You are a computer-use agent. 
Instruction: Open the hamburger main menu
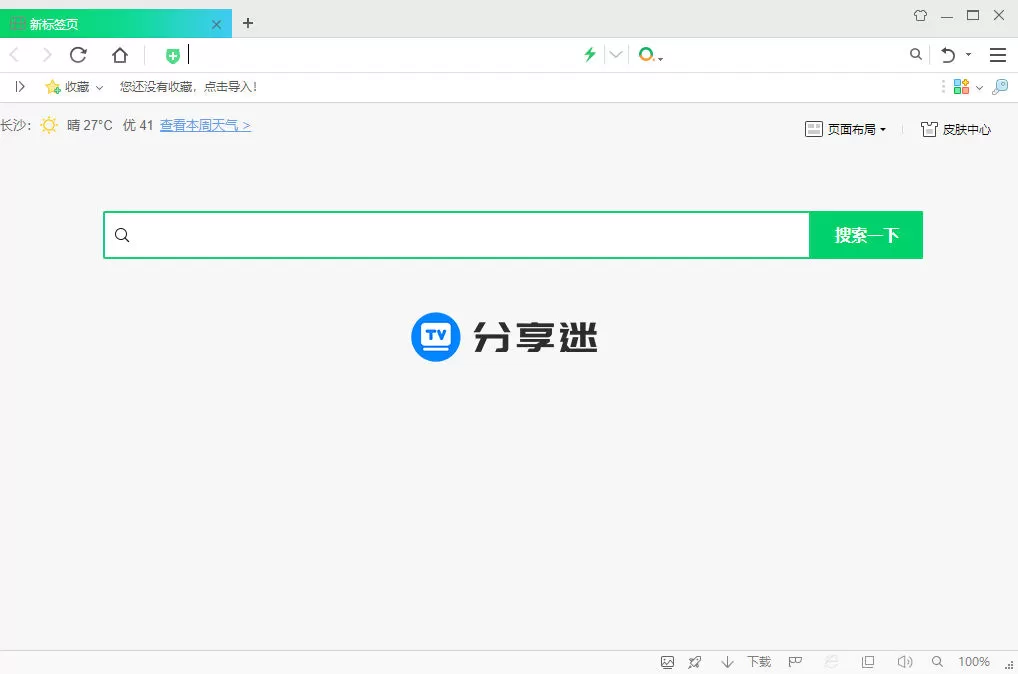click(997, 55)
